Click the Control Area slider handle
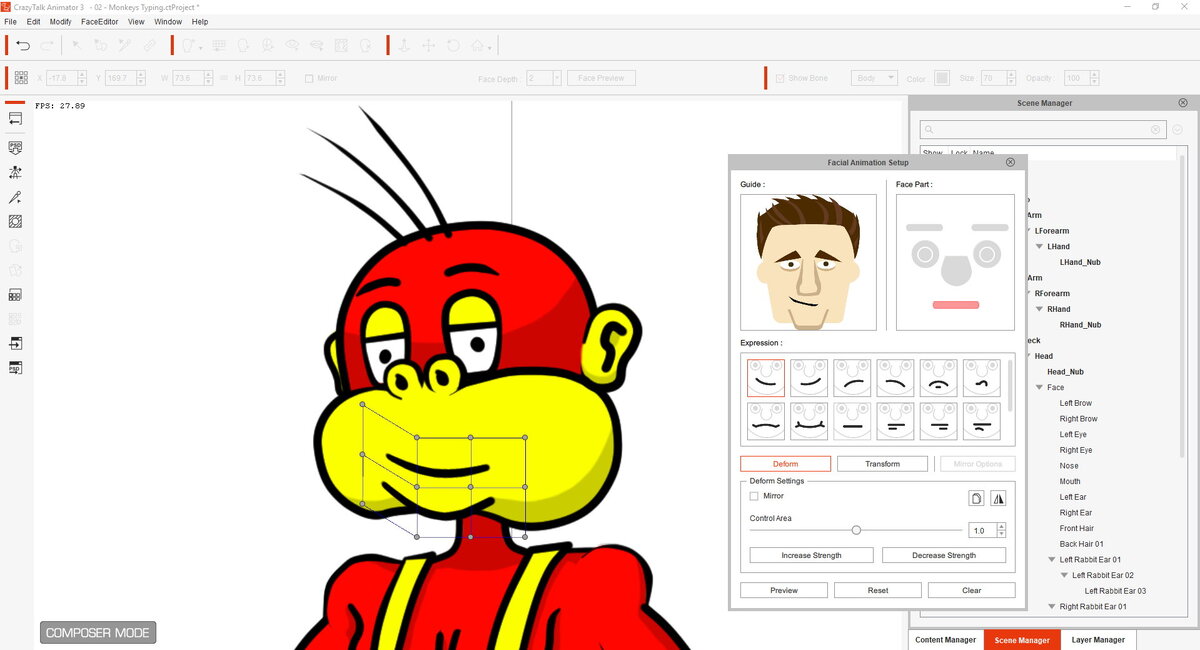Viewport: 1200px width, 650px height. point(856,530)
